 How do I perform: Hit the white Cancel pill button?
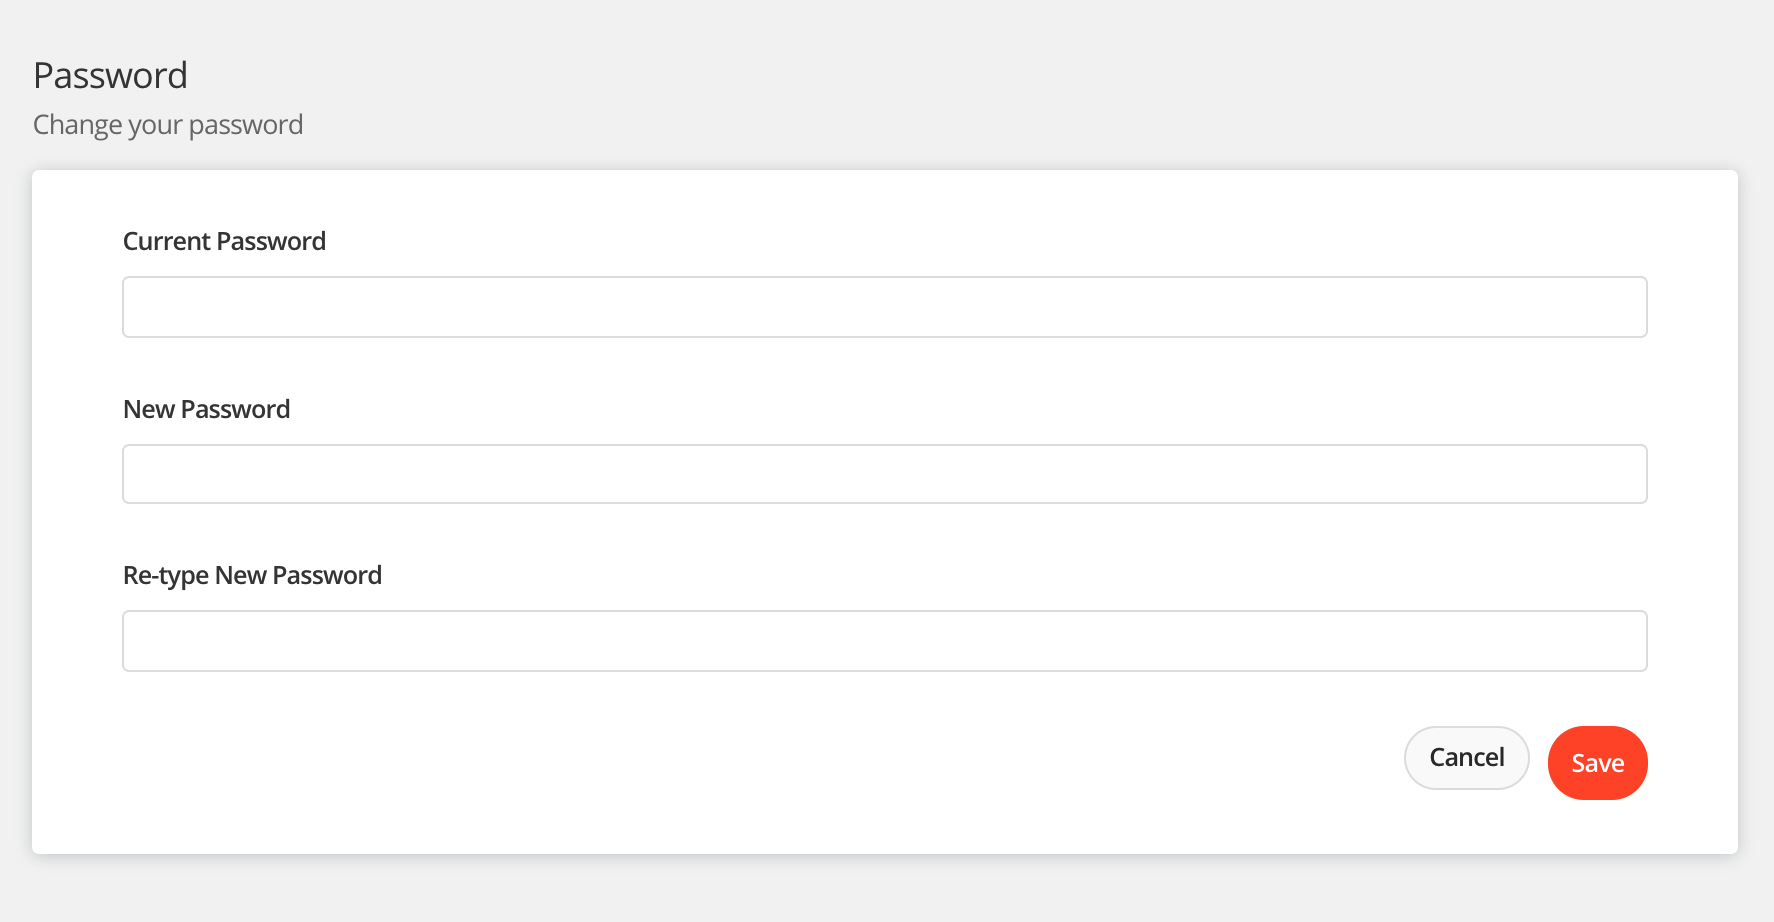pos(1466,758)
